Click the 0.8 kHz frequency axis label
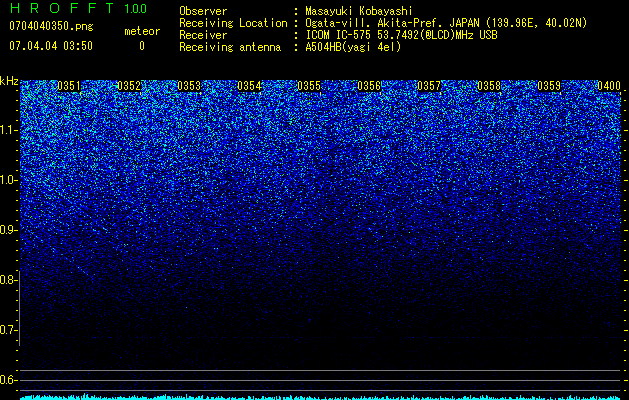This screenshot has height=400, width=629. coord(8,280)
